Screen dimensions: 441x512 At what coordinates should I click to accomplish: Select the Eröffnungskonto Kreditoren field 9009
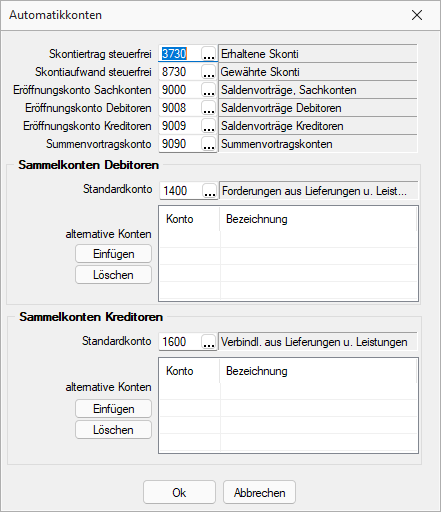180,126
